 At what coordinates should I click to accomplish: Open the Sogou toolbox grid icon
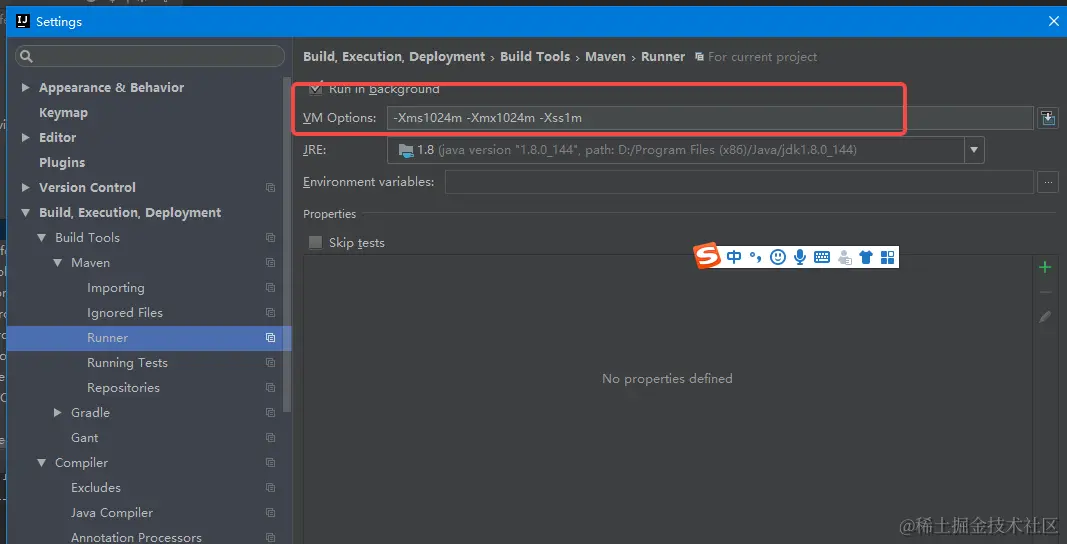[887, 257]
